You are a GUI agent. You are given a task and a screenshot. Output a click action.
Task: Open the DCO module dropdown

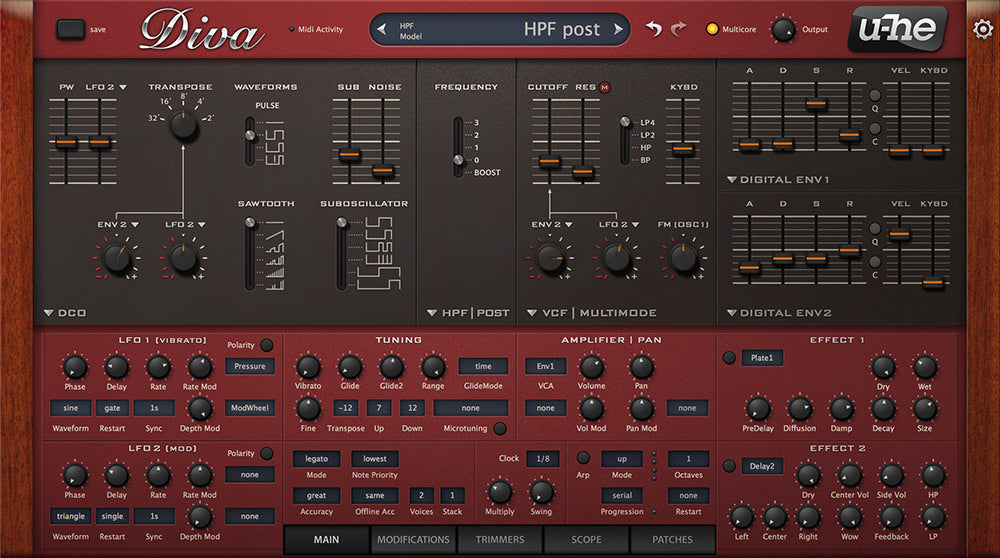pos(49,313)
